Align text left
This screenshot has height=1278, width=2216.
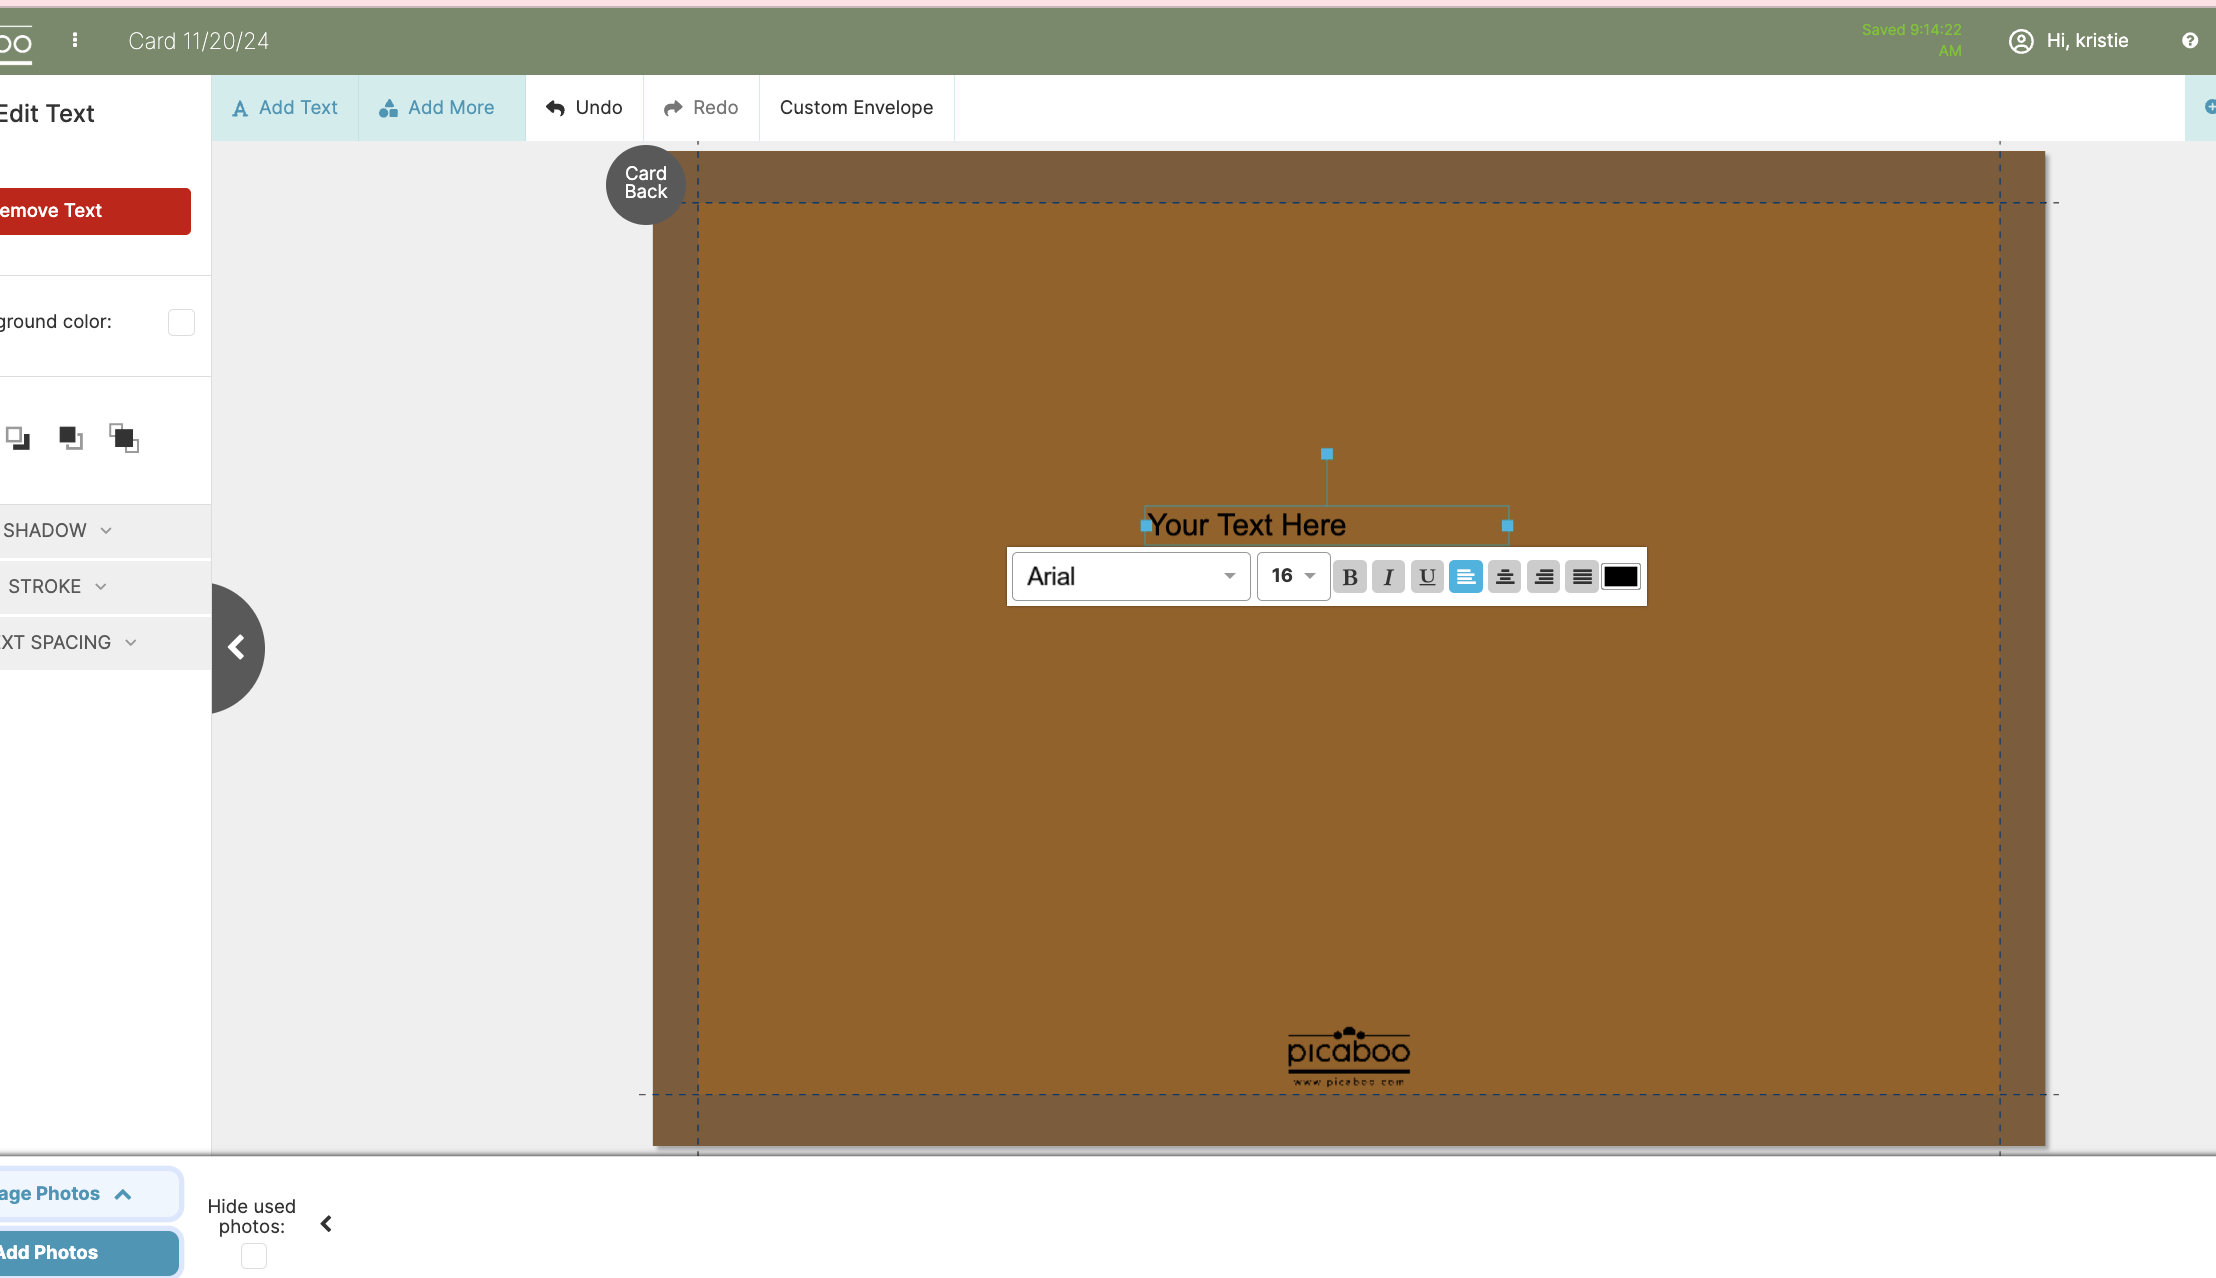click(x=1466, y=577)
